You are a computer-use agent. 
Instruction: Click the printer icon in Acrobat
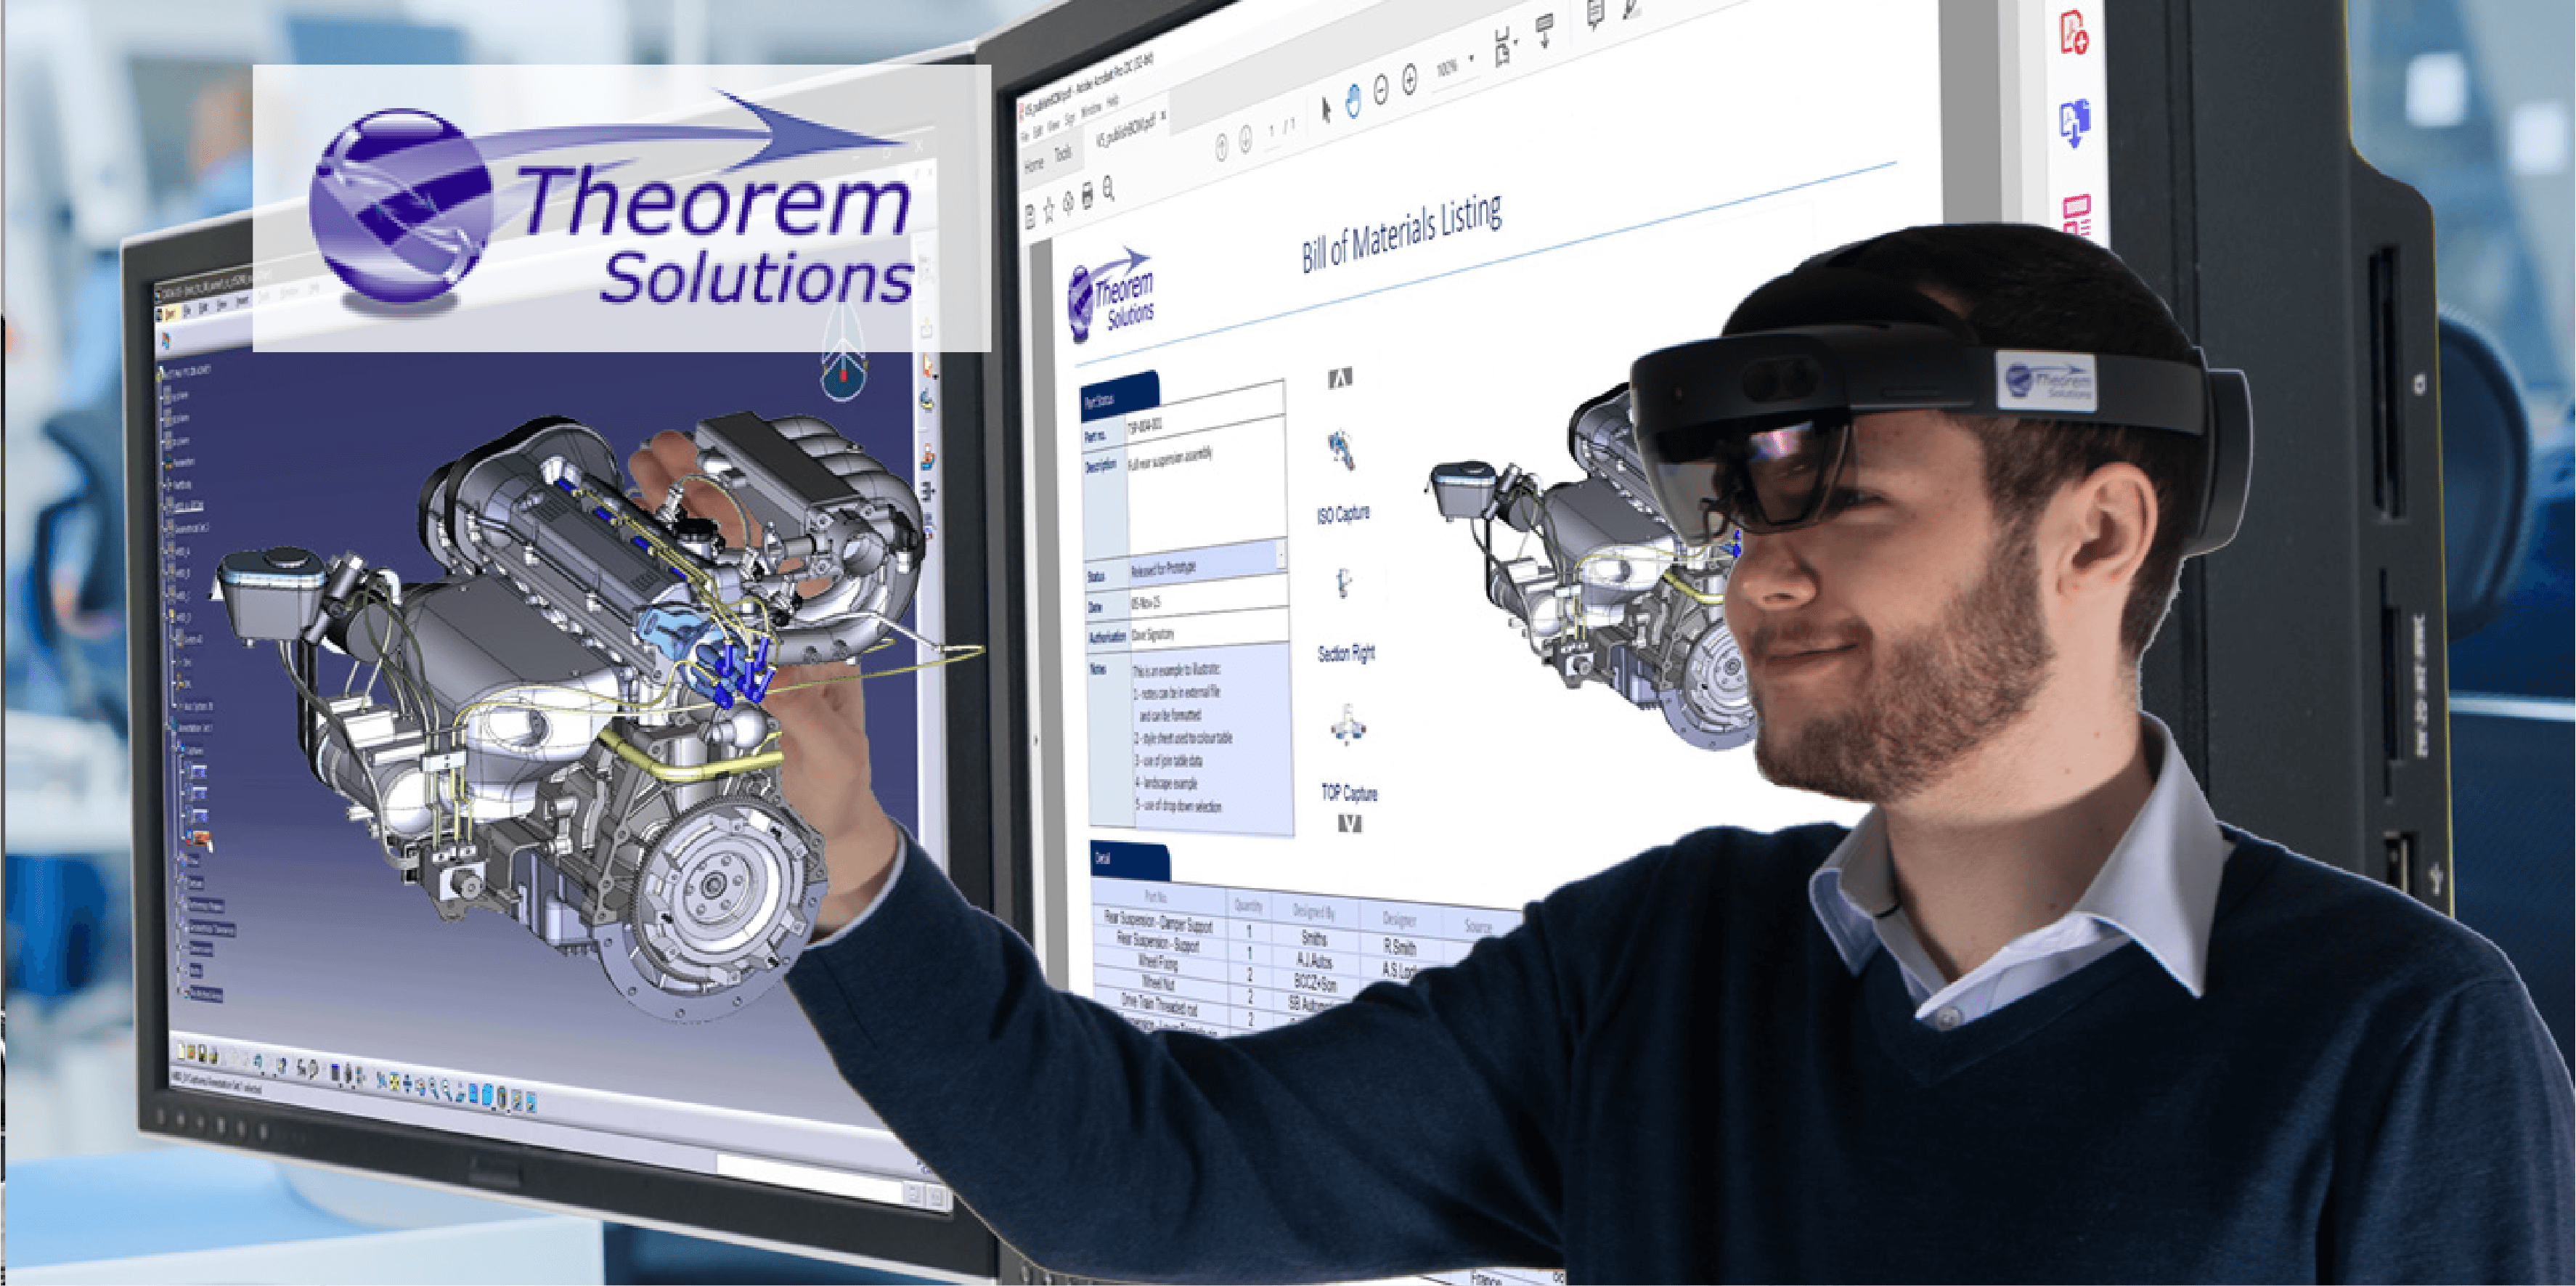pos(1087,196)
